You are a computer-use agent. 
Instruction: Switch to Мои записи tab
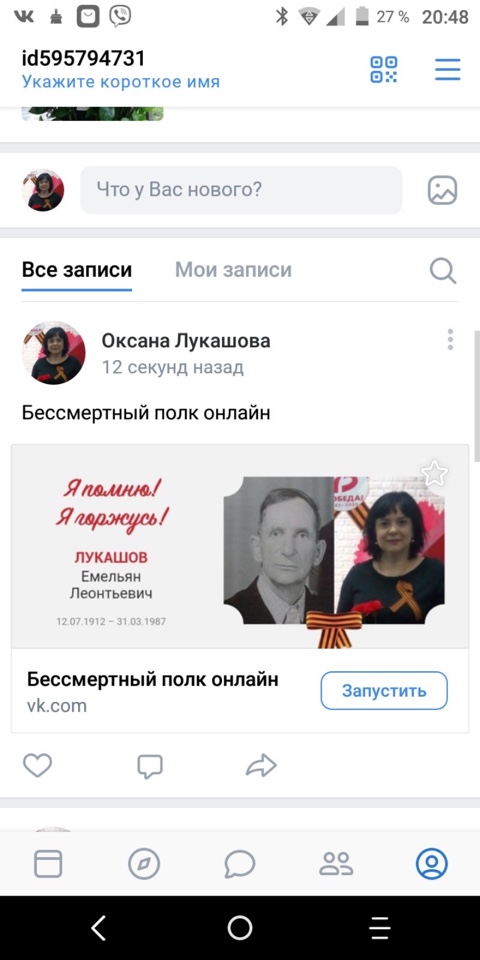[233, 270]
